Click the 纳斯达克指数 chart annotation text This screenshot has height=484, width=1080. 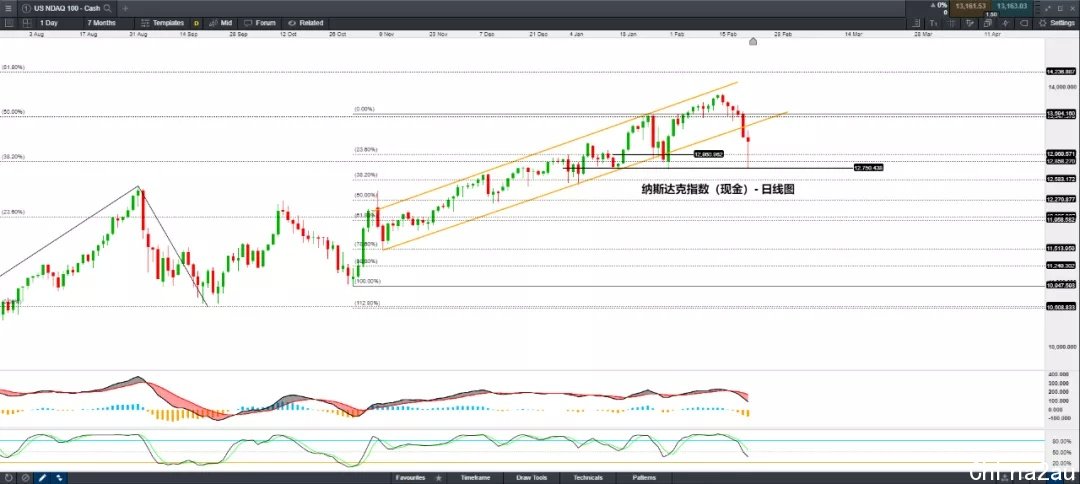pyautogui.click(x=718, y=188)
